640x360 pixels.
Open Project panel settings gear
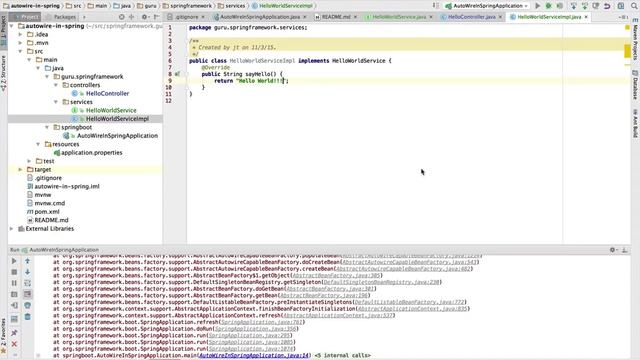tap(145, 17)
